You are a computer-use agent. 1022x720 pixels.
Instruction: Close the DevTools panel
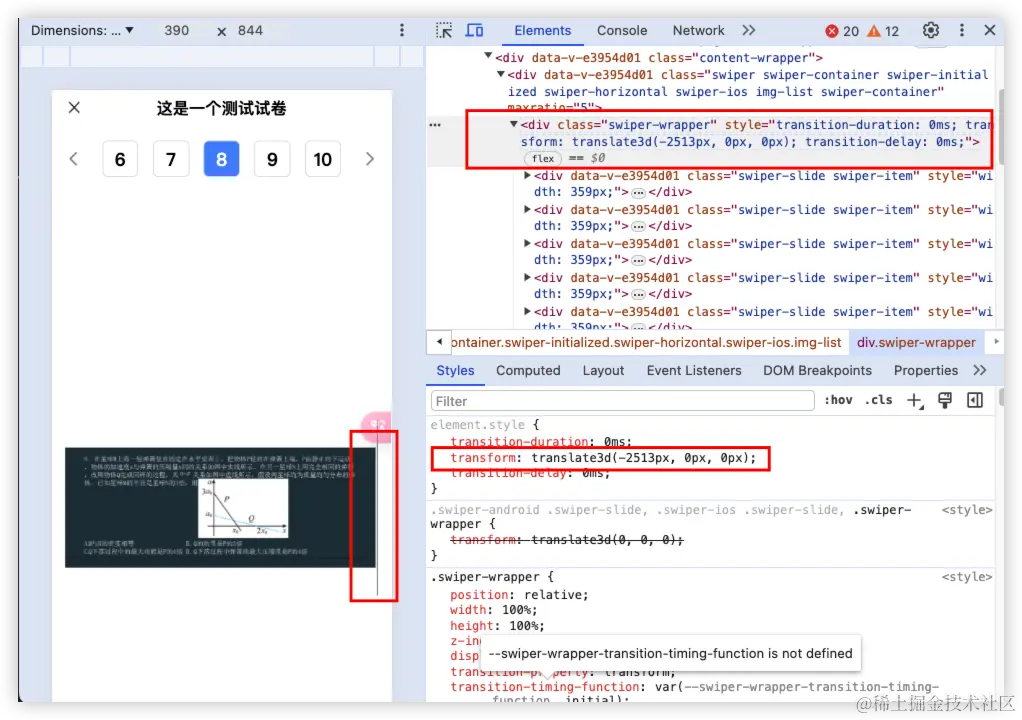[x=989, y=31]
